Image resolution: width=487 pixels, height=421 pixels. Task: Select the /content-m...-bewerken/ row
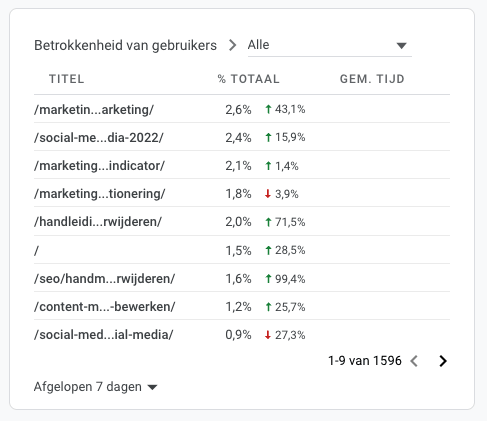coord(242,306)
